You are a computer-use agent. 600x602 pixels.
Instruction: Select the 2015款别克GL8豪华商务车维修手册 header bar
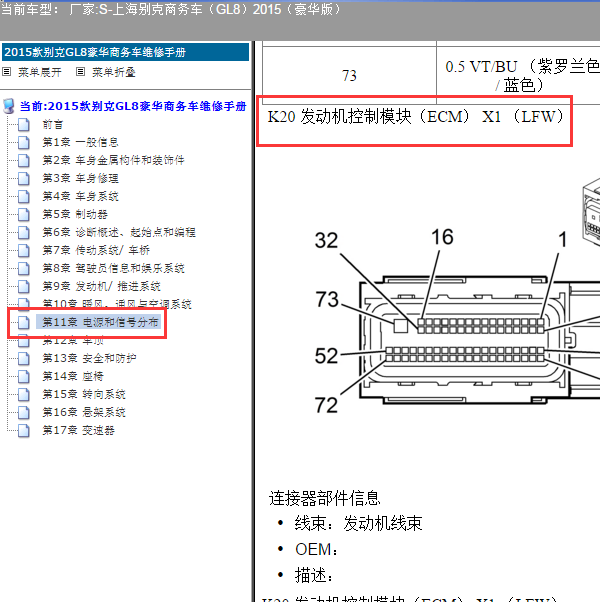(x=125, y=52)
